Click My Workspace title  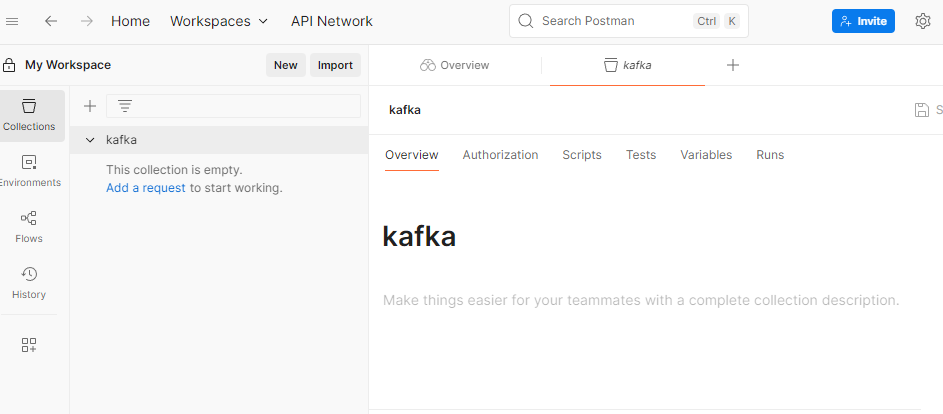pyautogui.click(x=68, y=65)
